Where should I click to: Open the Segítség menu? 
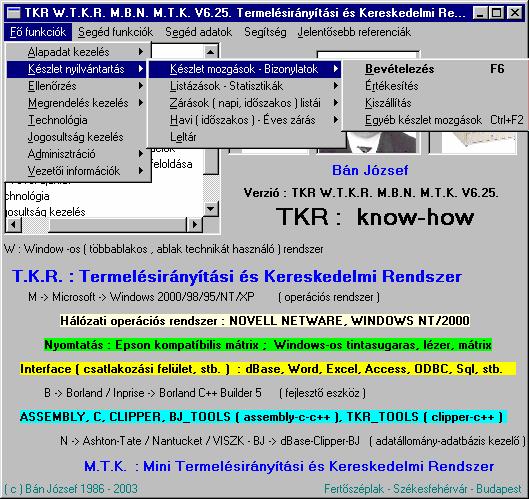265,32
